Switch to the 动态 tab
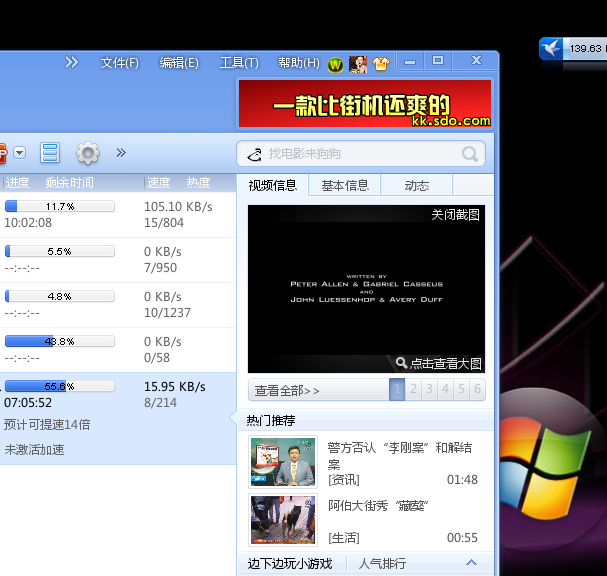Image resolution: width=607 pixels, height=576 pixels. (x=417, y=185)
